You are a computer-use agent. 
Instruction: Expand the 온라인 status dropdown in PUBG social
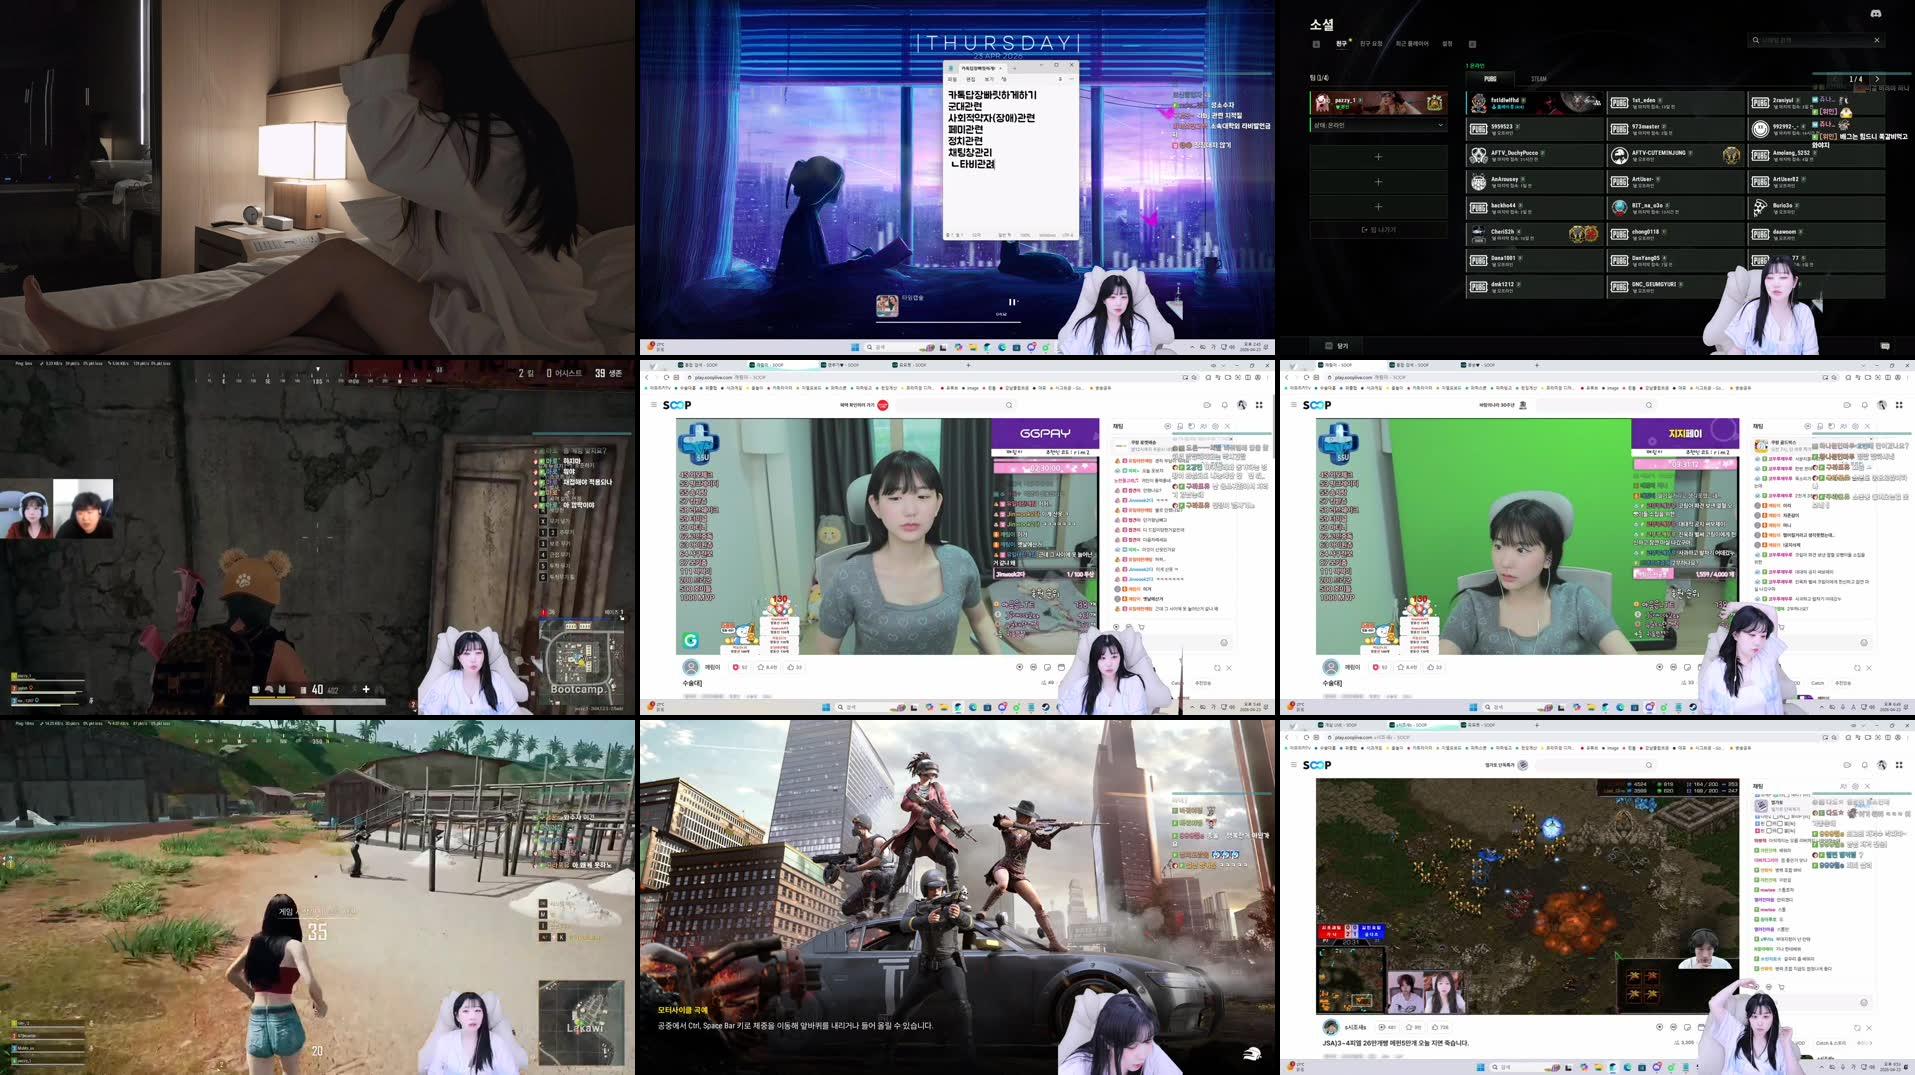pyautogui.click(x=1378, y=125)
